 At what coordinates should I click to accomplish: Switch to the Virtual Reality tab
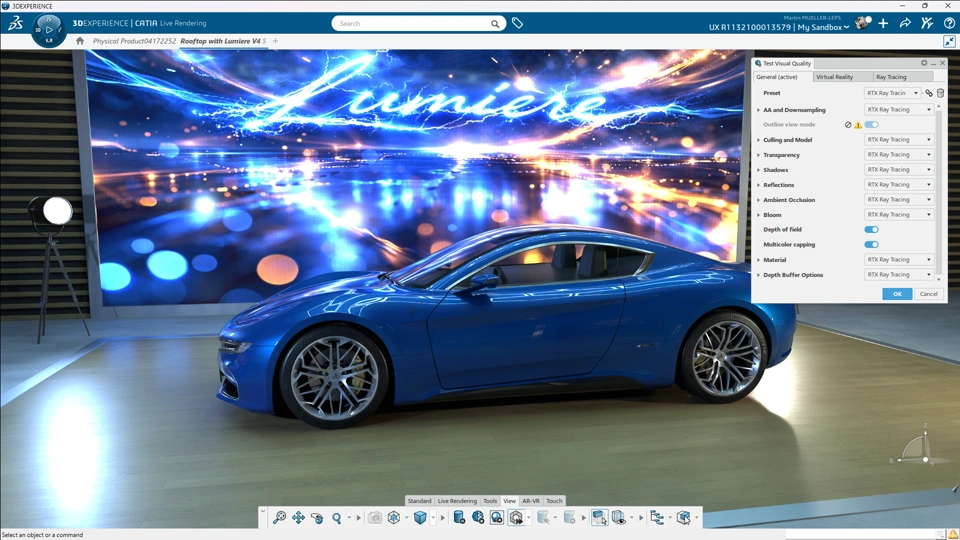click(842, 77)
